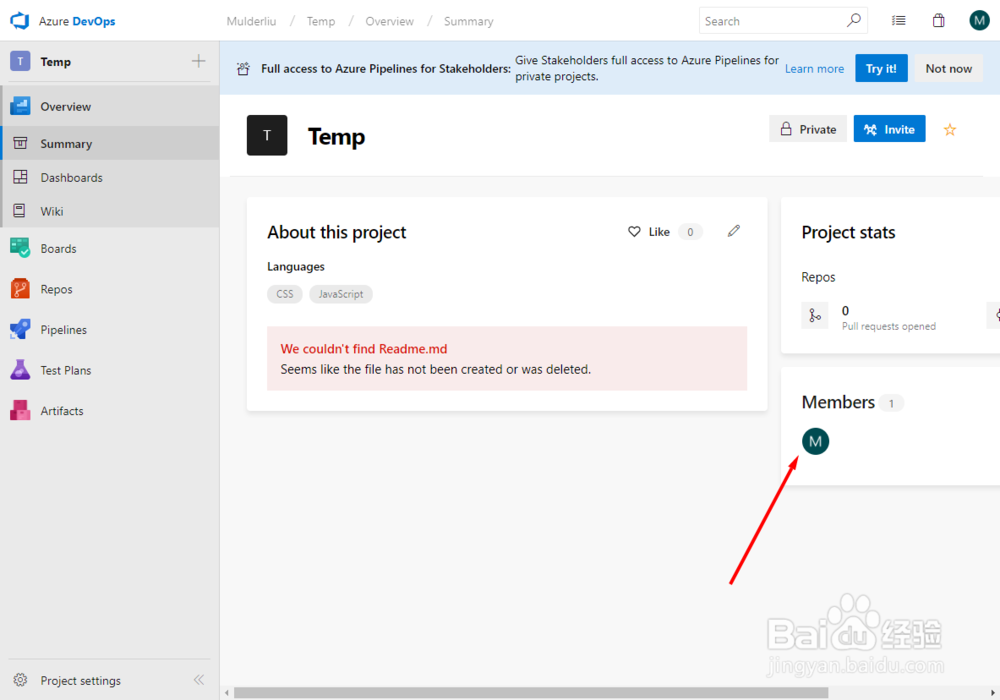Change project visibility via the Private button
1000x700 pixels.
tap(807, 128)
